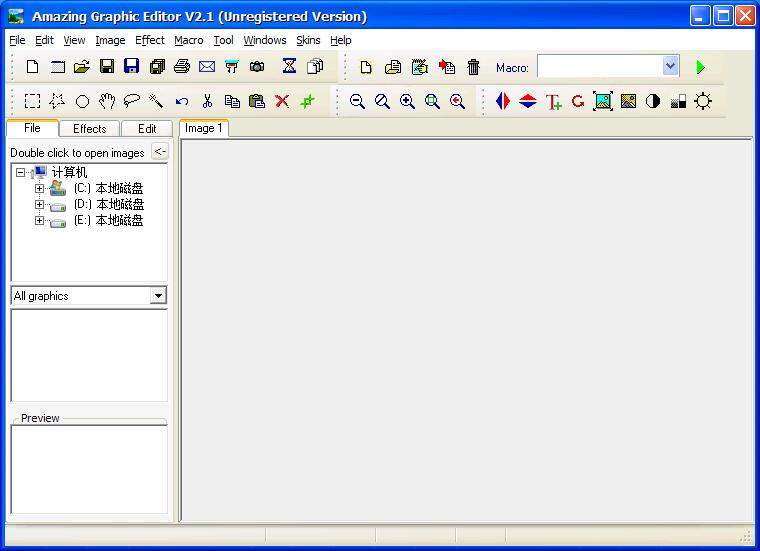
Task: Add text using the T+ icon
Action: [x=554, y=102]
